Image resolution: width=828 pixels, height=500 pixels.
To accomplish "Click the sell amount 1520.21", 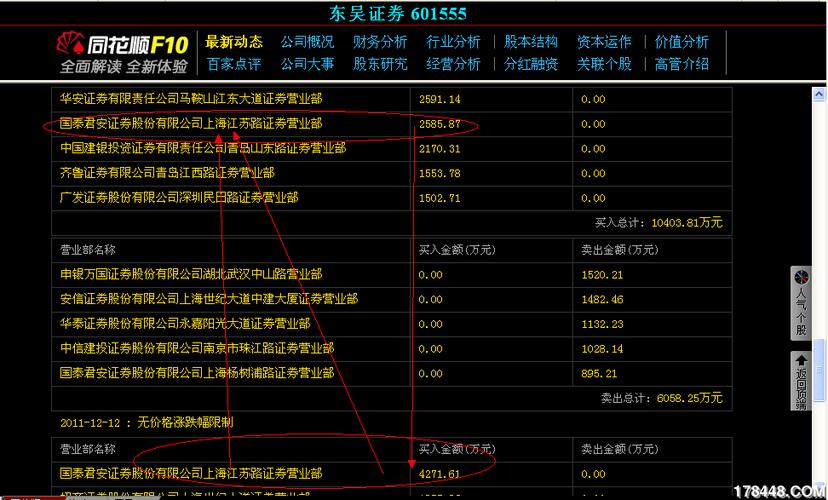I will (x=602, y=275).
